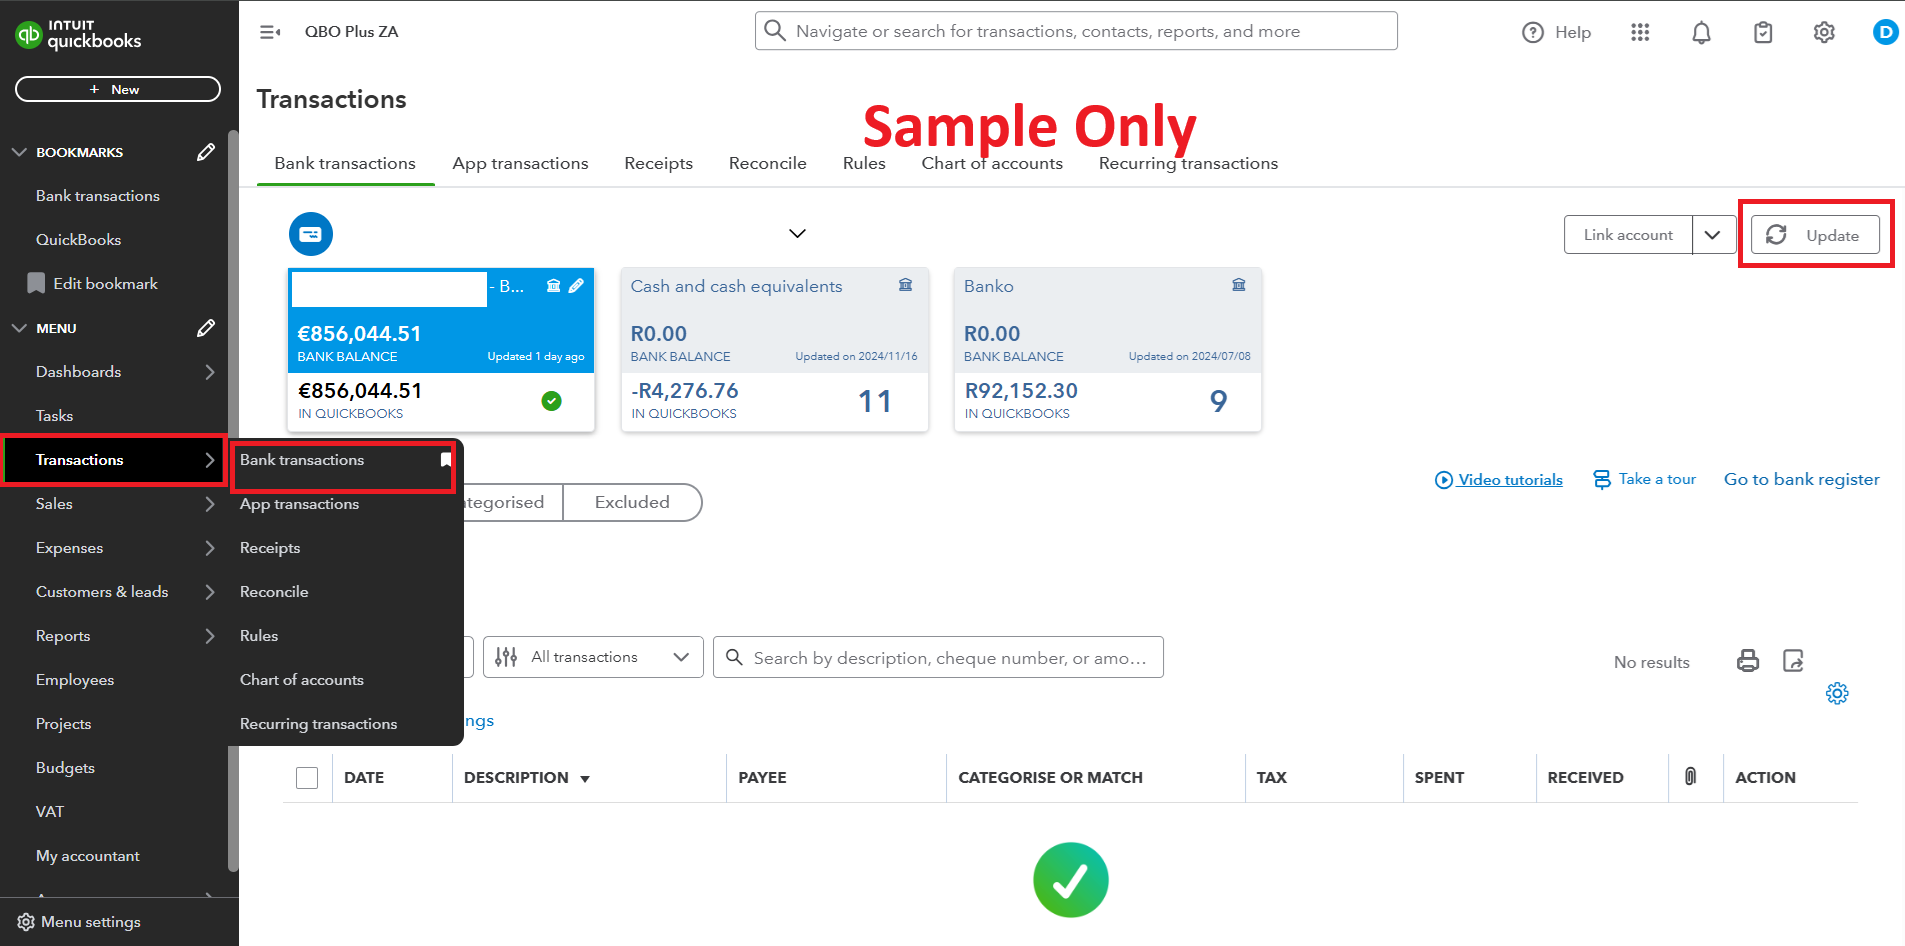Print the transactions list
1905x946 pixels.
coord(1748,661)
